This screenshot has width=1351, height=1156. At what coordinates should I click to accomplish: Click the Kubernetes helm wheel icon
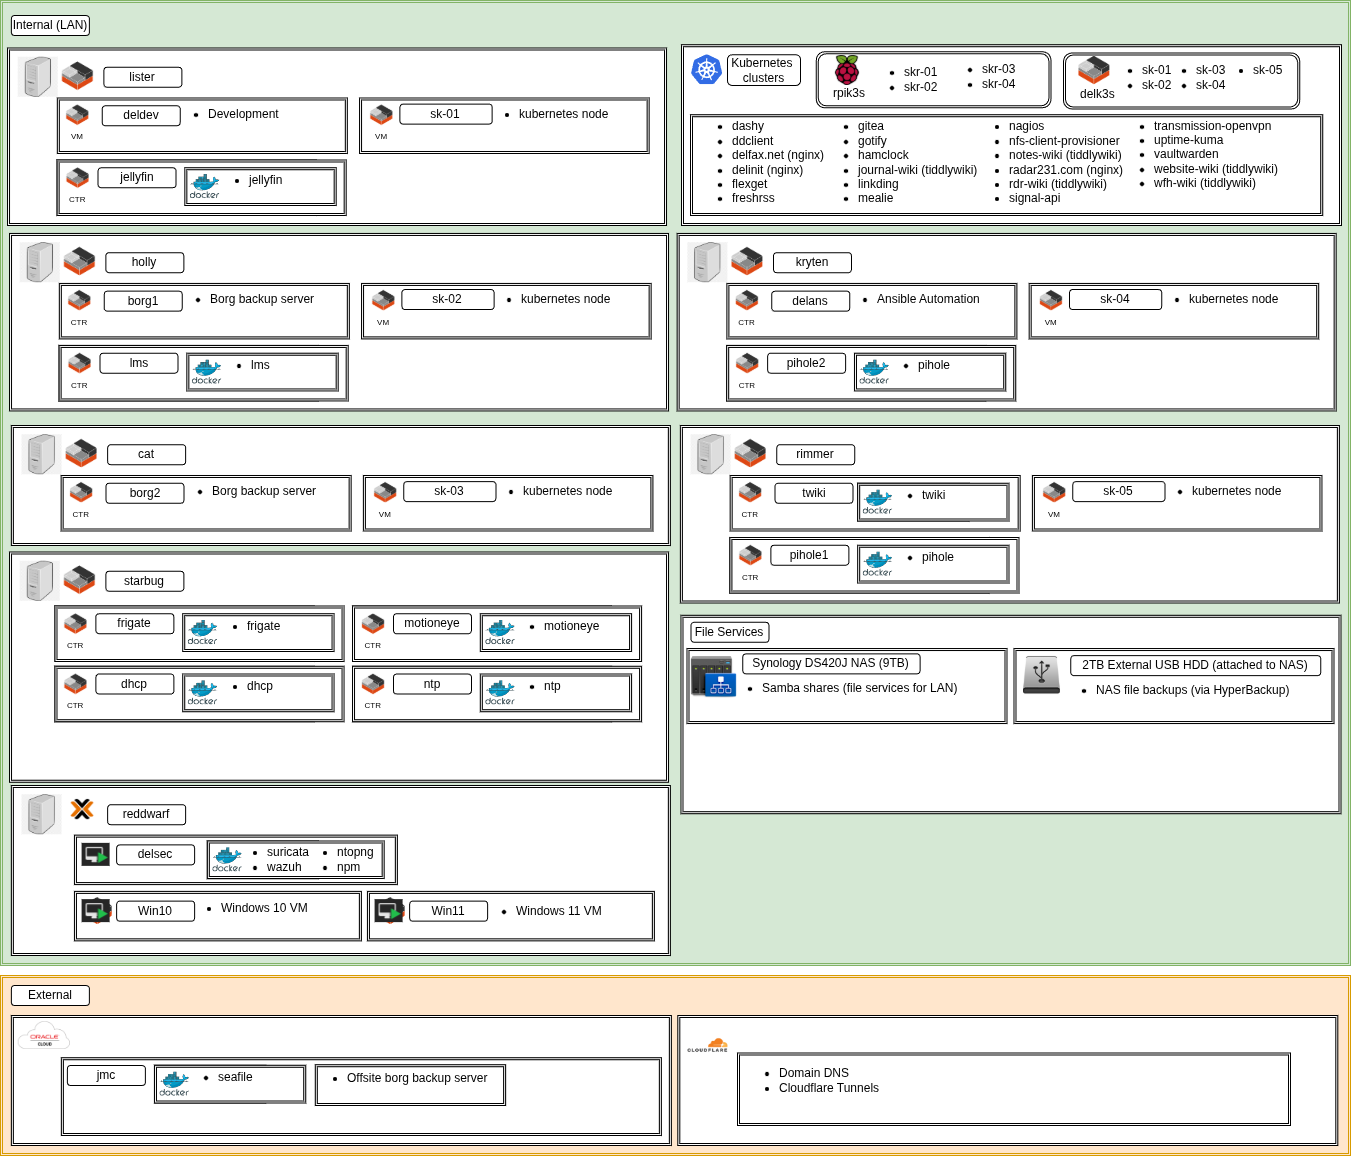707,70
